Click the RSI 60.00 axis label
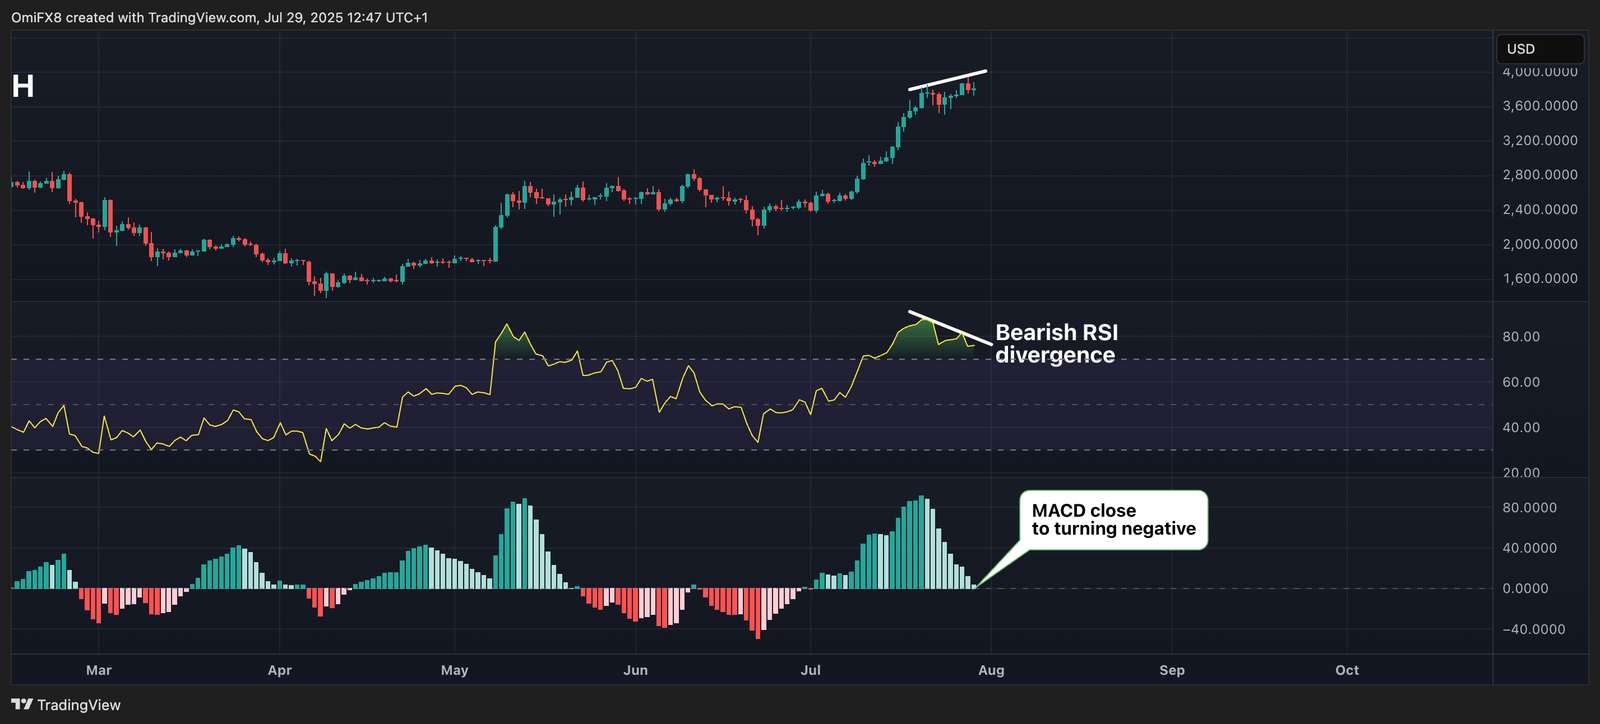Viewport: 1600px width, 724px height. (x=1521, y=382)
